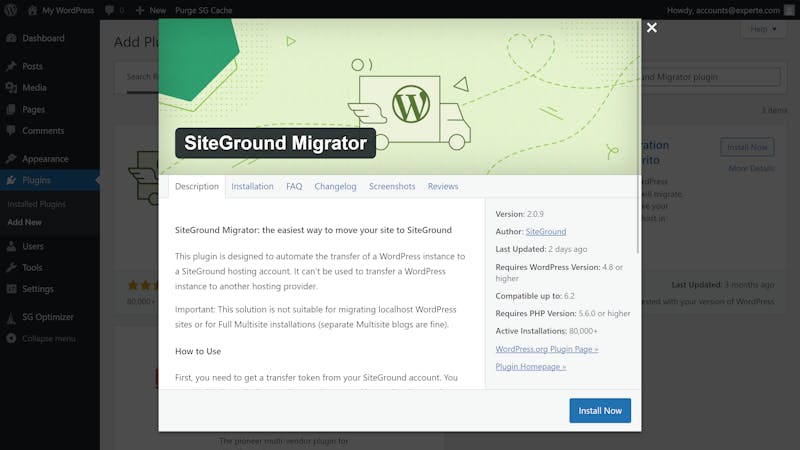Screen dimensions: 800x450
Task: Open comments bubble in admin bar
Action: 109,10
